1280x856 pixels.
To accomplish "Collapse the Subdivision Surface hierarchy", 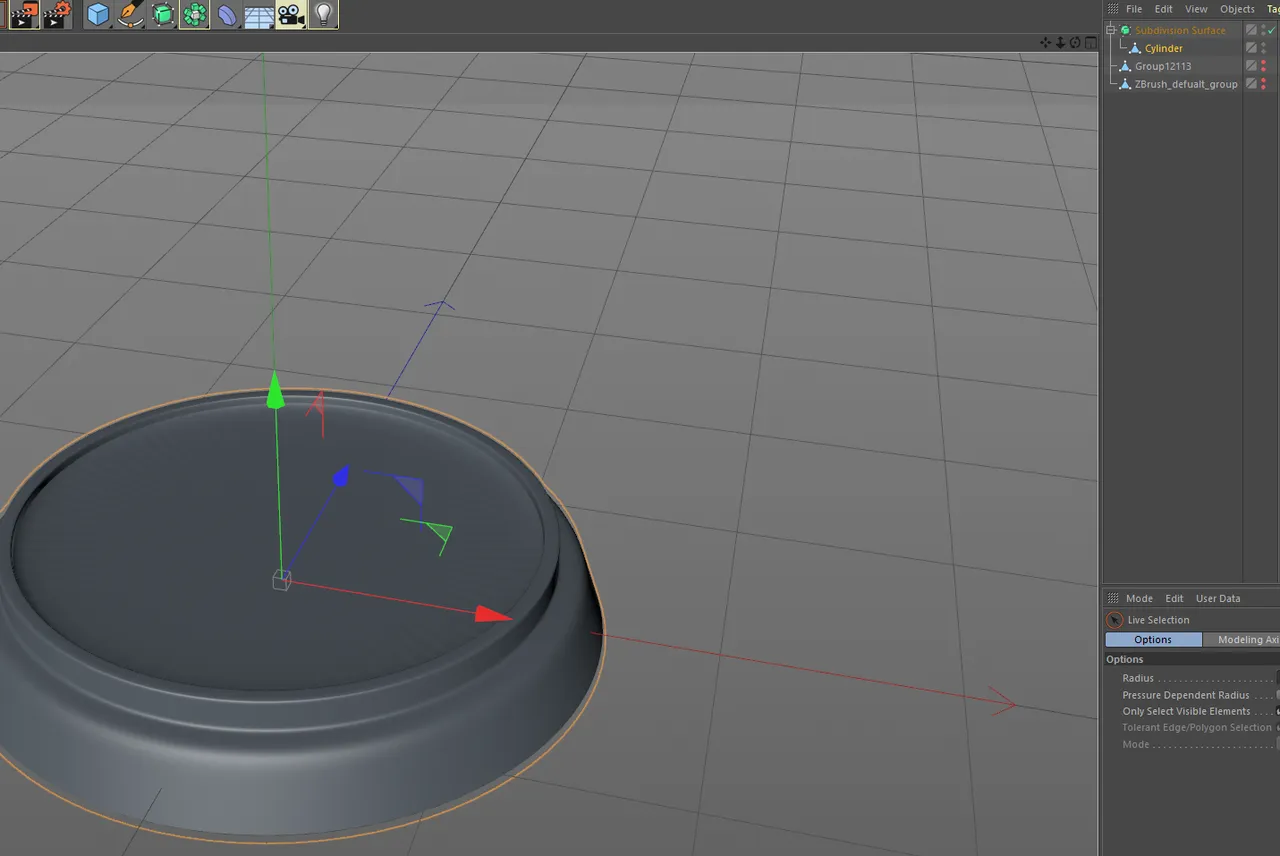I will click(x=1110, y=30).
